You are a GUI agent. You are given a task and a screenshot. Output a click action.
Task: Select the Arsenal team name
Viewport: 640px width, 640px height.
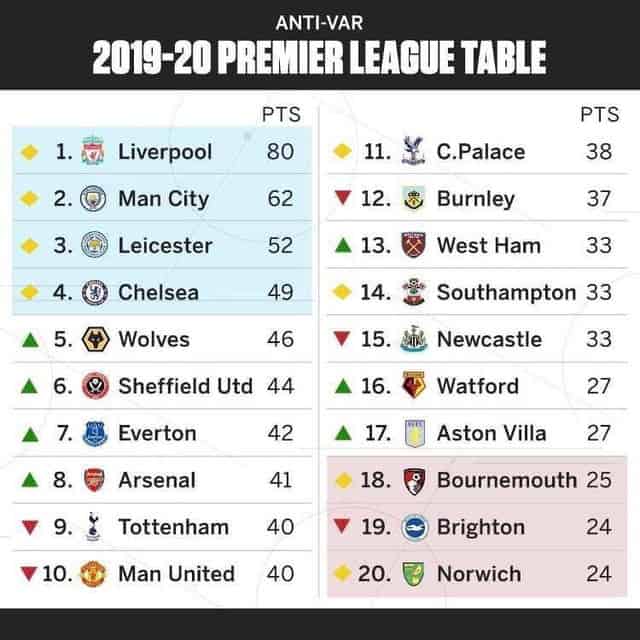(x=157, y=480)
